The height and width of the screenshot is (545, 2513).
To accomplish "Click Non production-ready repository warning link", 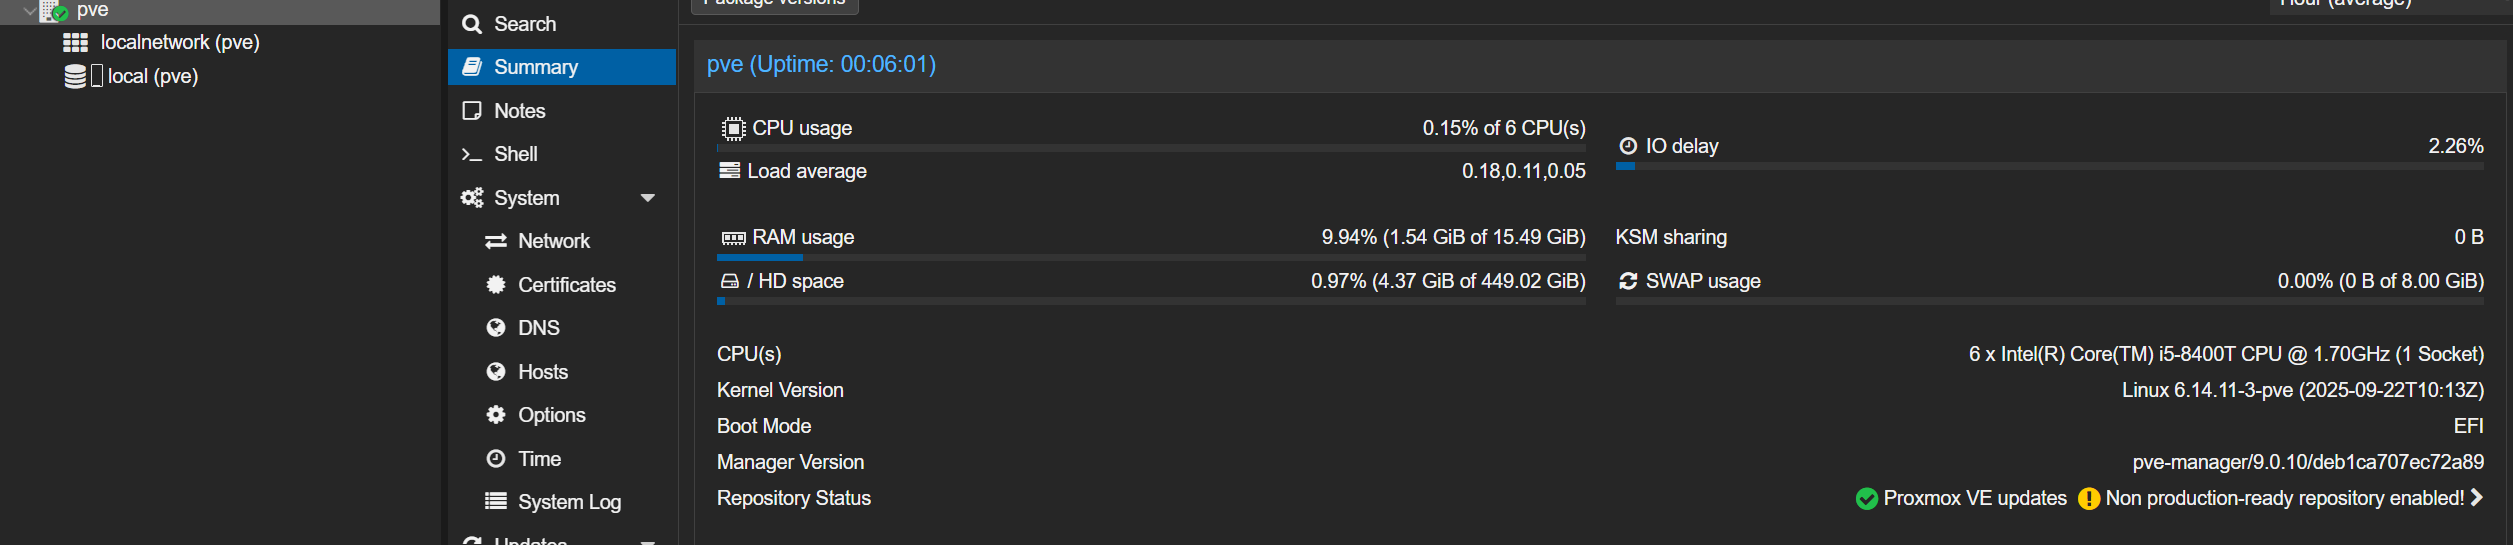I will pyautogui.click(x=2284, y=498).
